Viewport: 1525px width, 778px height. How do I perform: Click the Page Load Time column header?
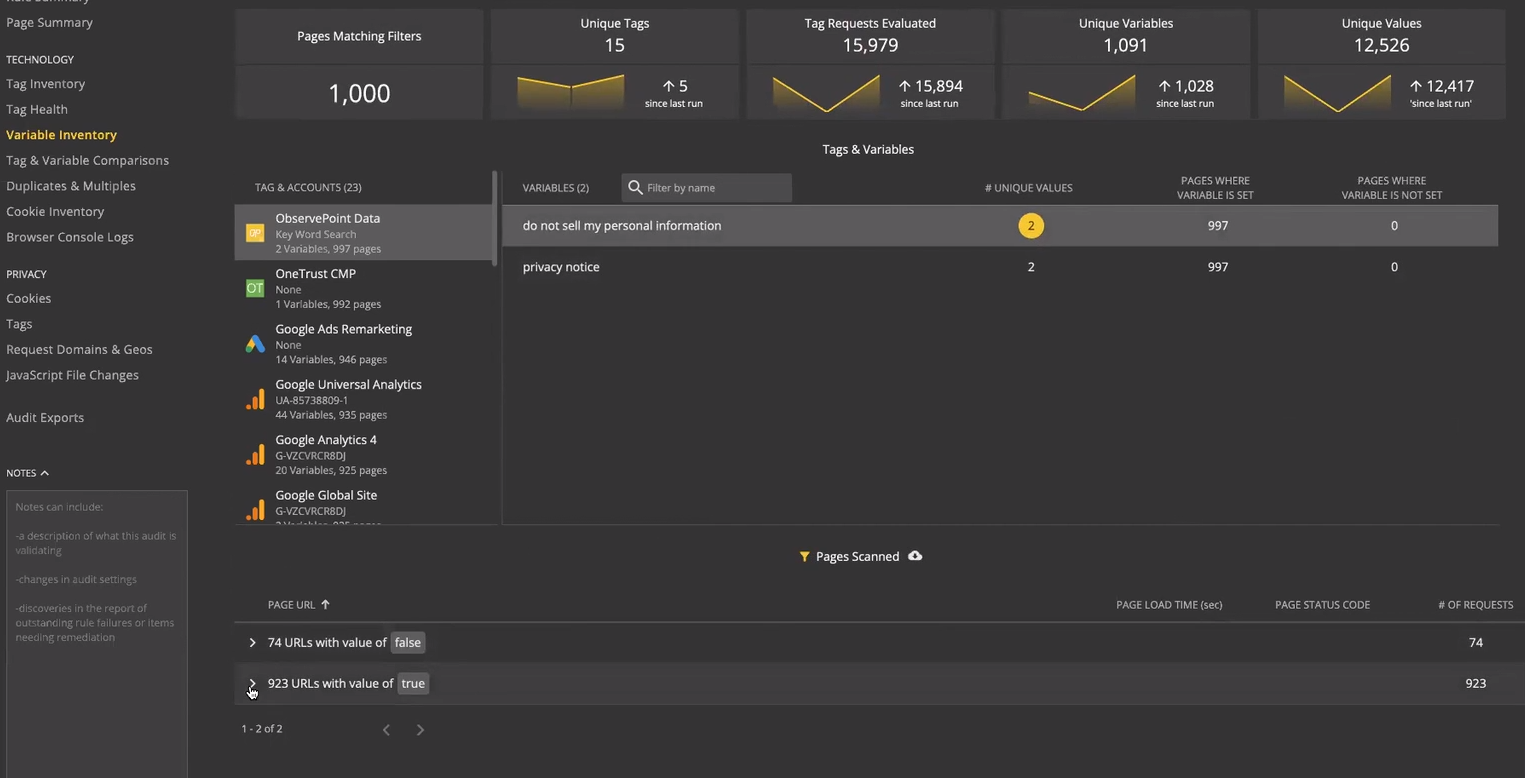pyautogui.click(x=1169, y=605)
